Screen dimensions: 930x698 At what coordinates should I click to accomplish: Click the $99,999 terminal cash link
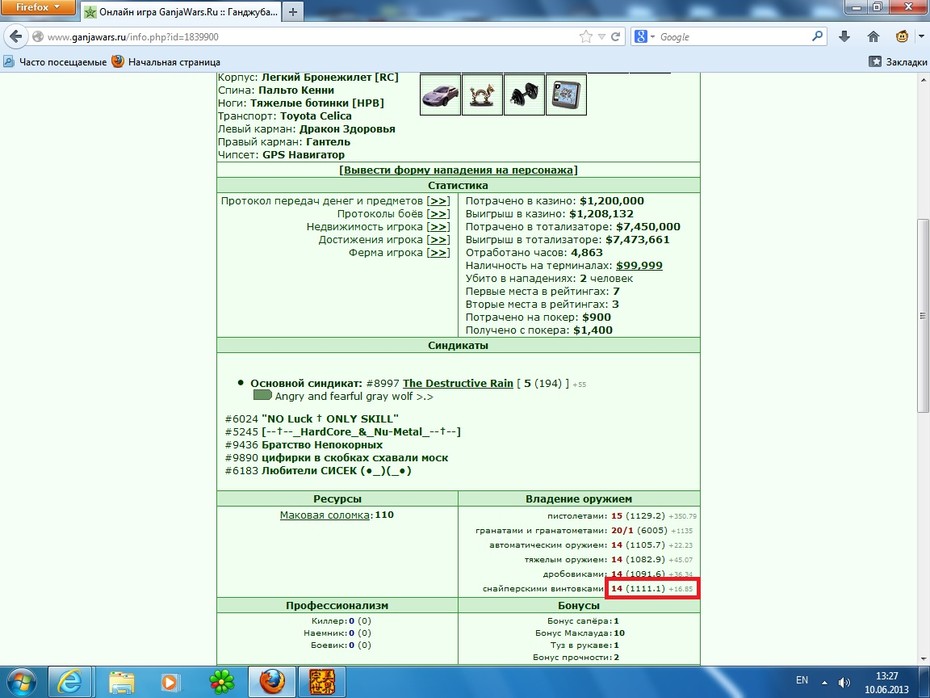coord(639,266)
